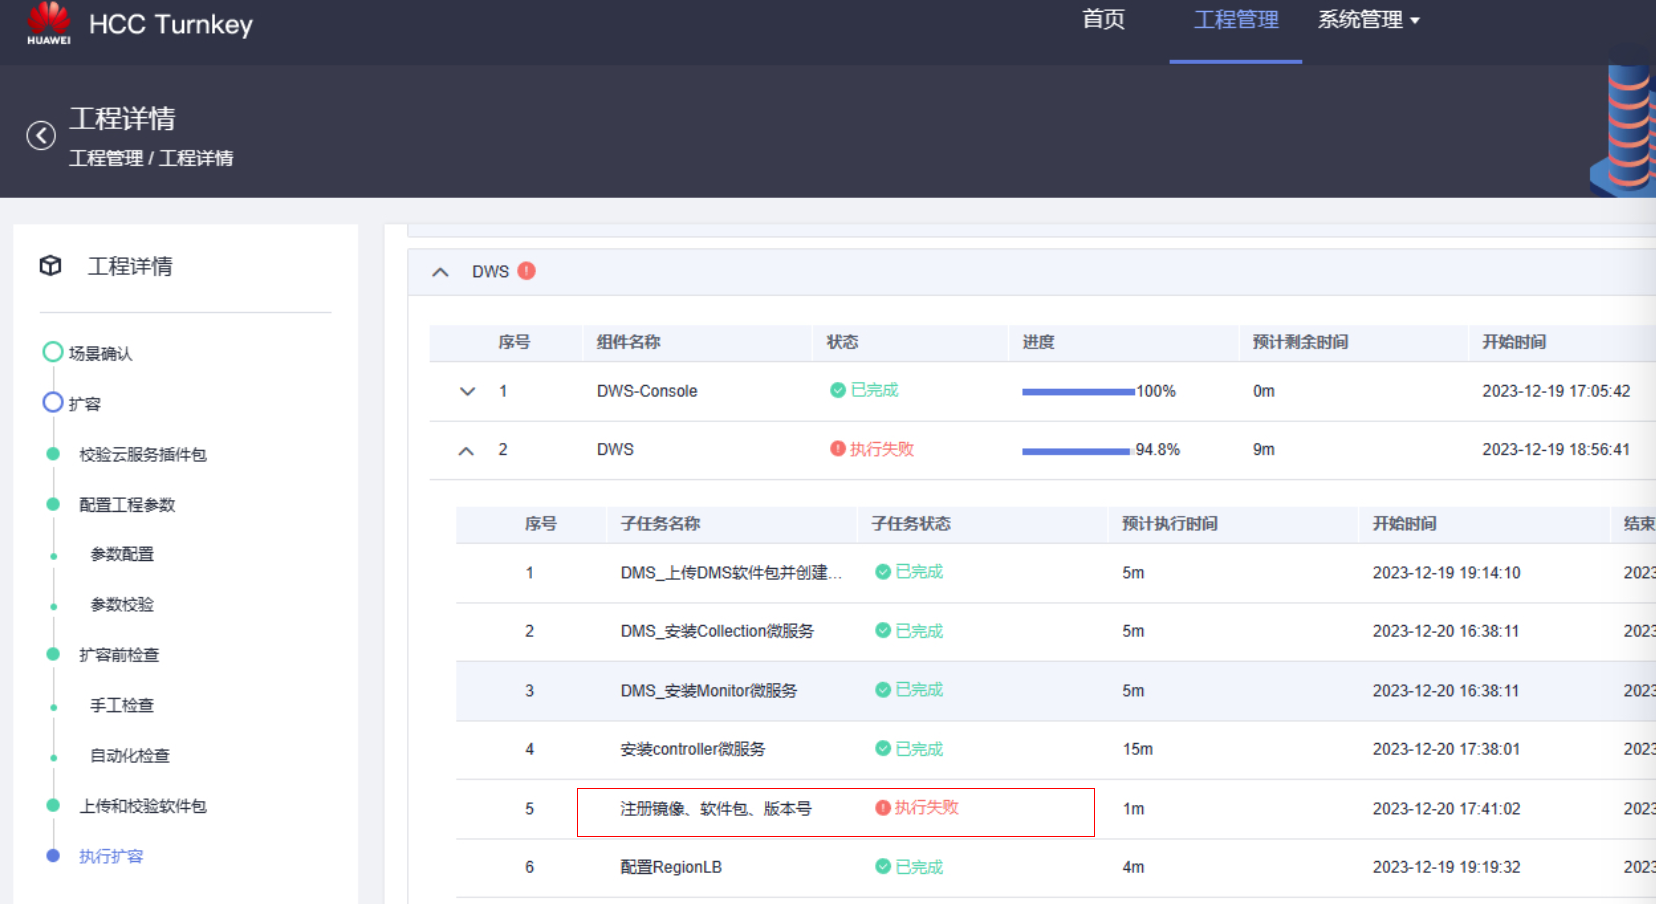Click the green check icon for DMS_安装Collection微服务
The width and height of the screenshot is (1656, 904).
click(883, 631)
